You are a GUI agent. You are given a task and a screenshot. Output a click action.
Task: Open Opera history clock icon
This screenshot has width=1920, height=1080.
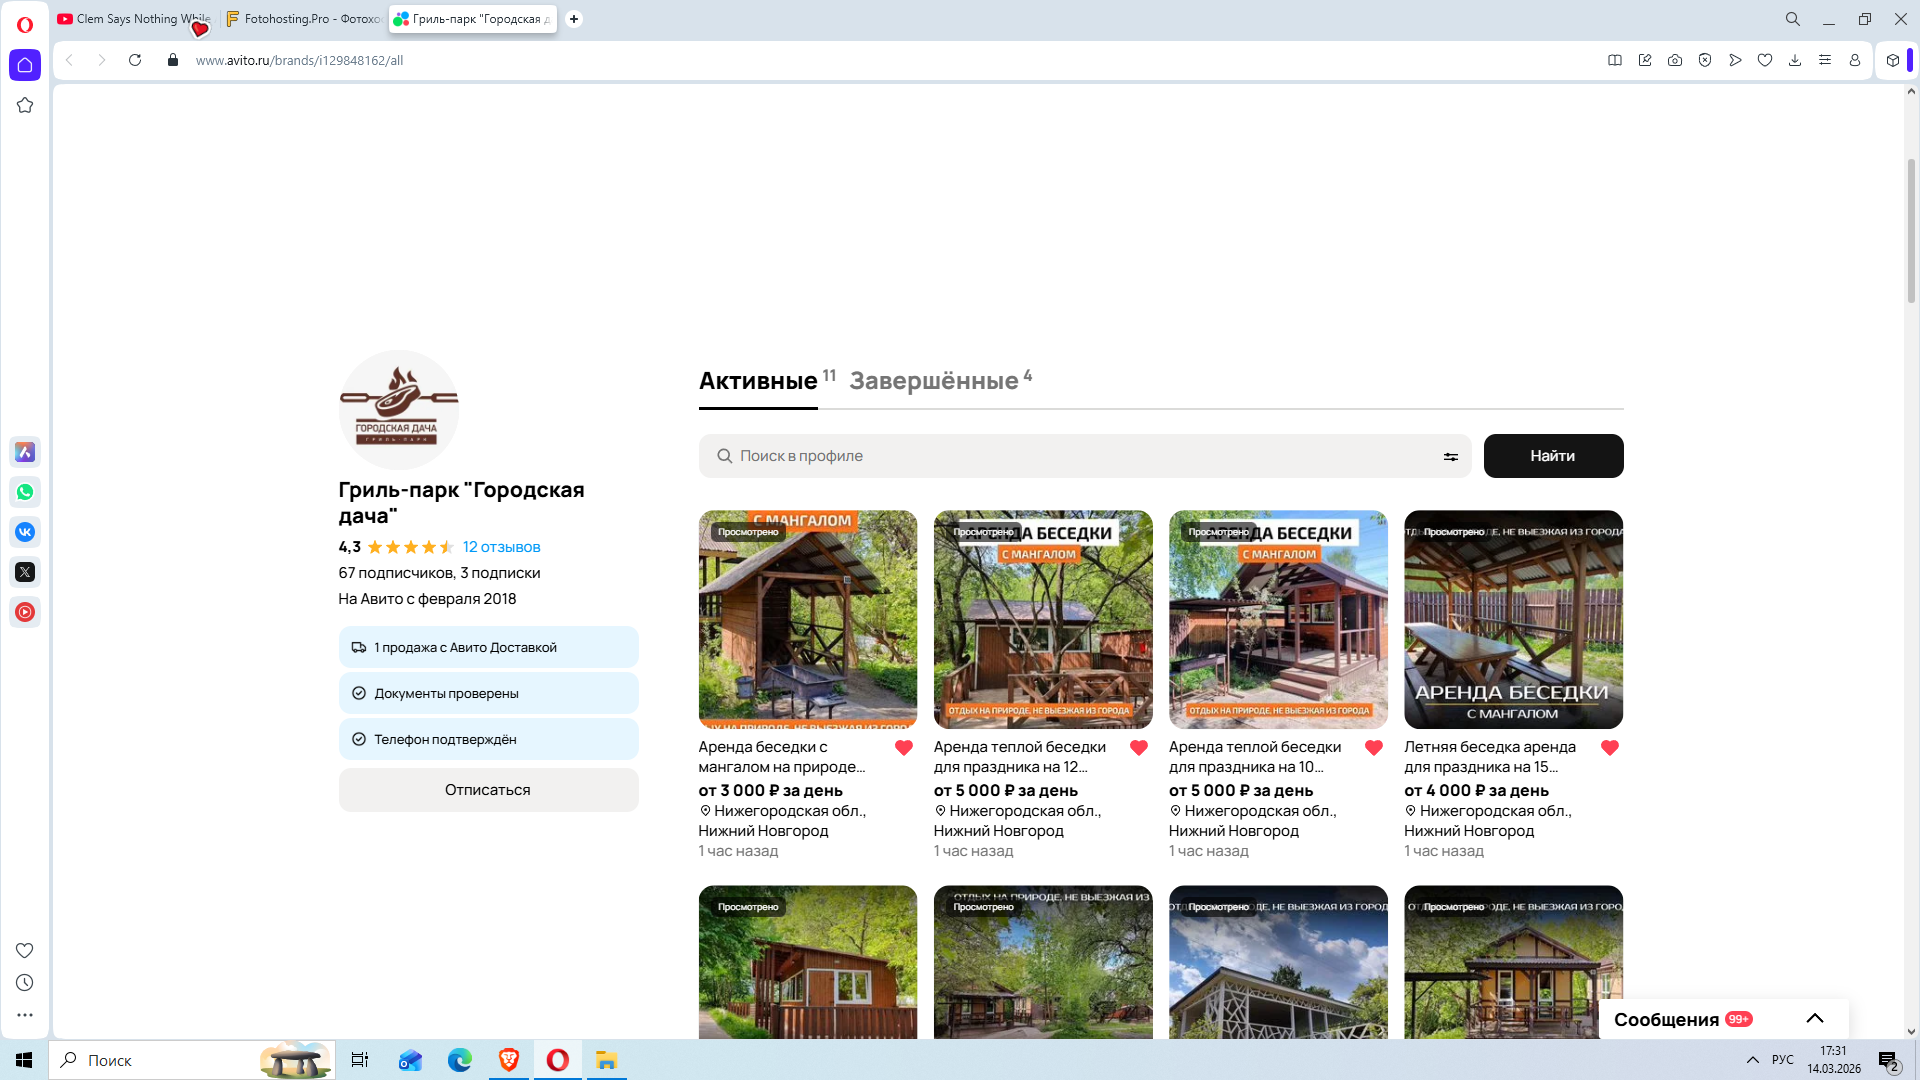pyautogui.click(x=25, y=983)
